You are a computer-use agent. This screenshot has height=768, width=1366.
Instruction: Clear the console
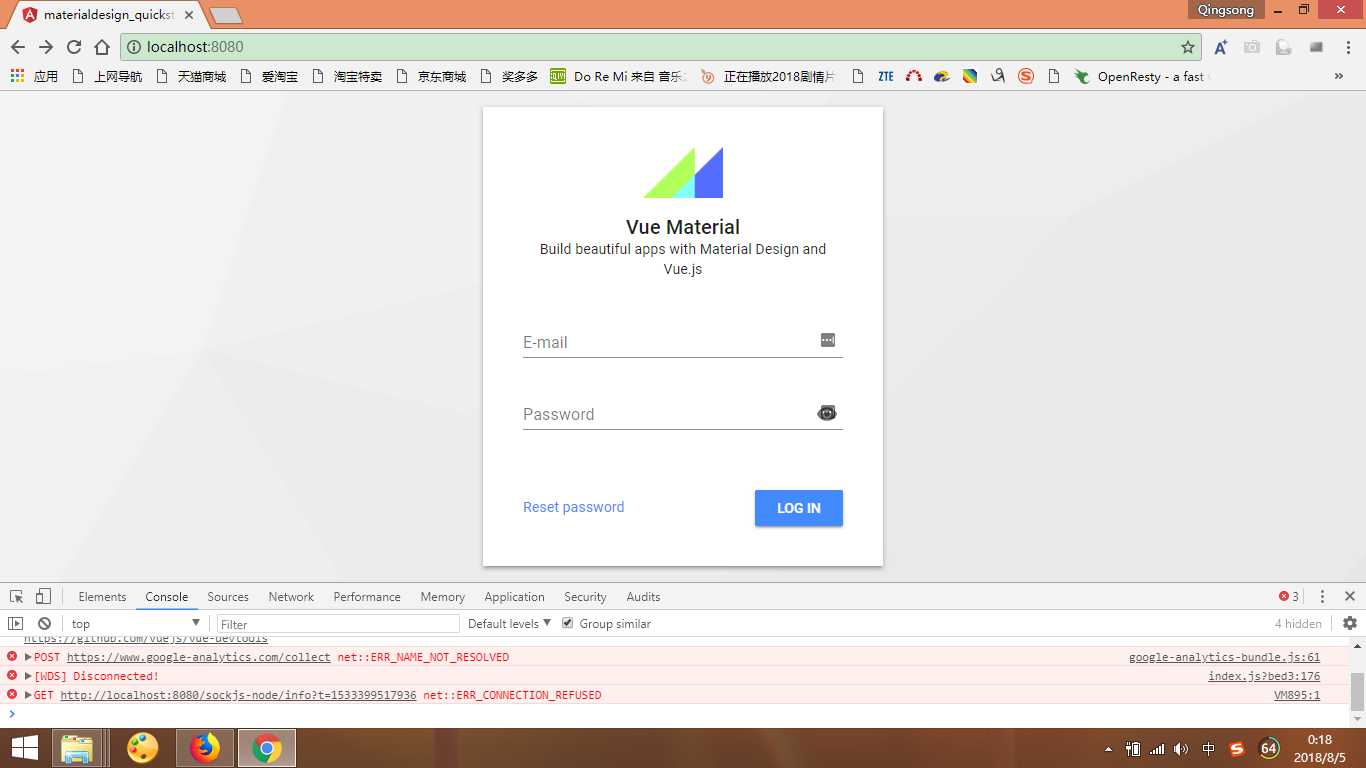pos(44,623)
